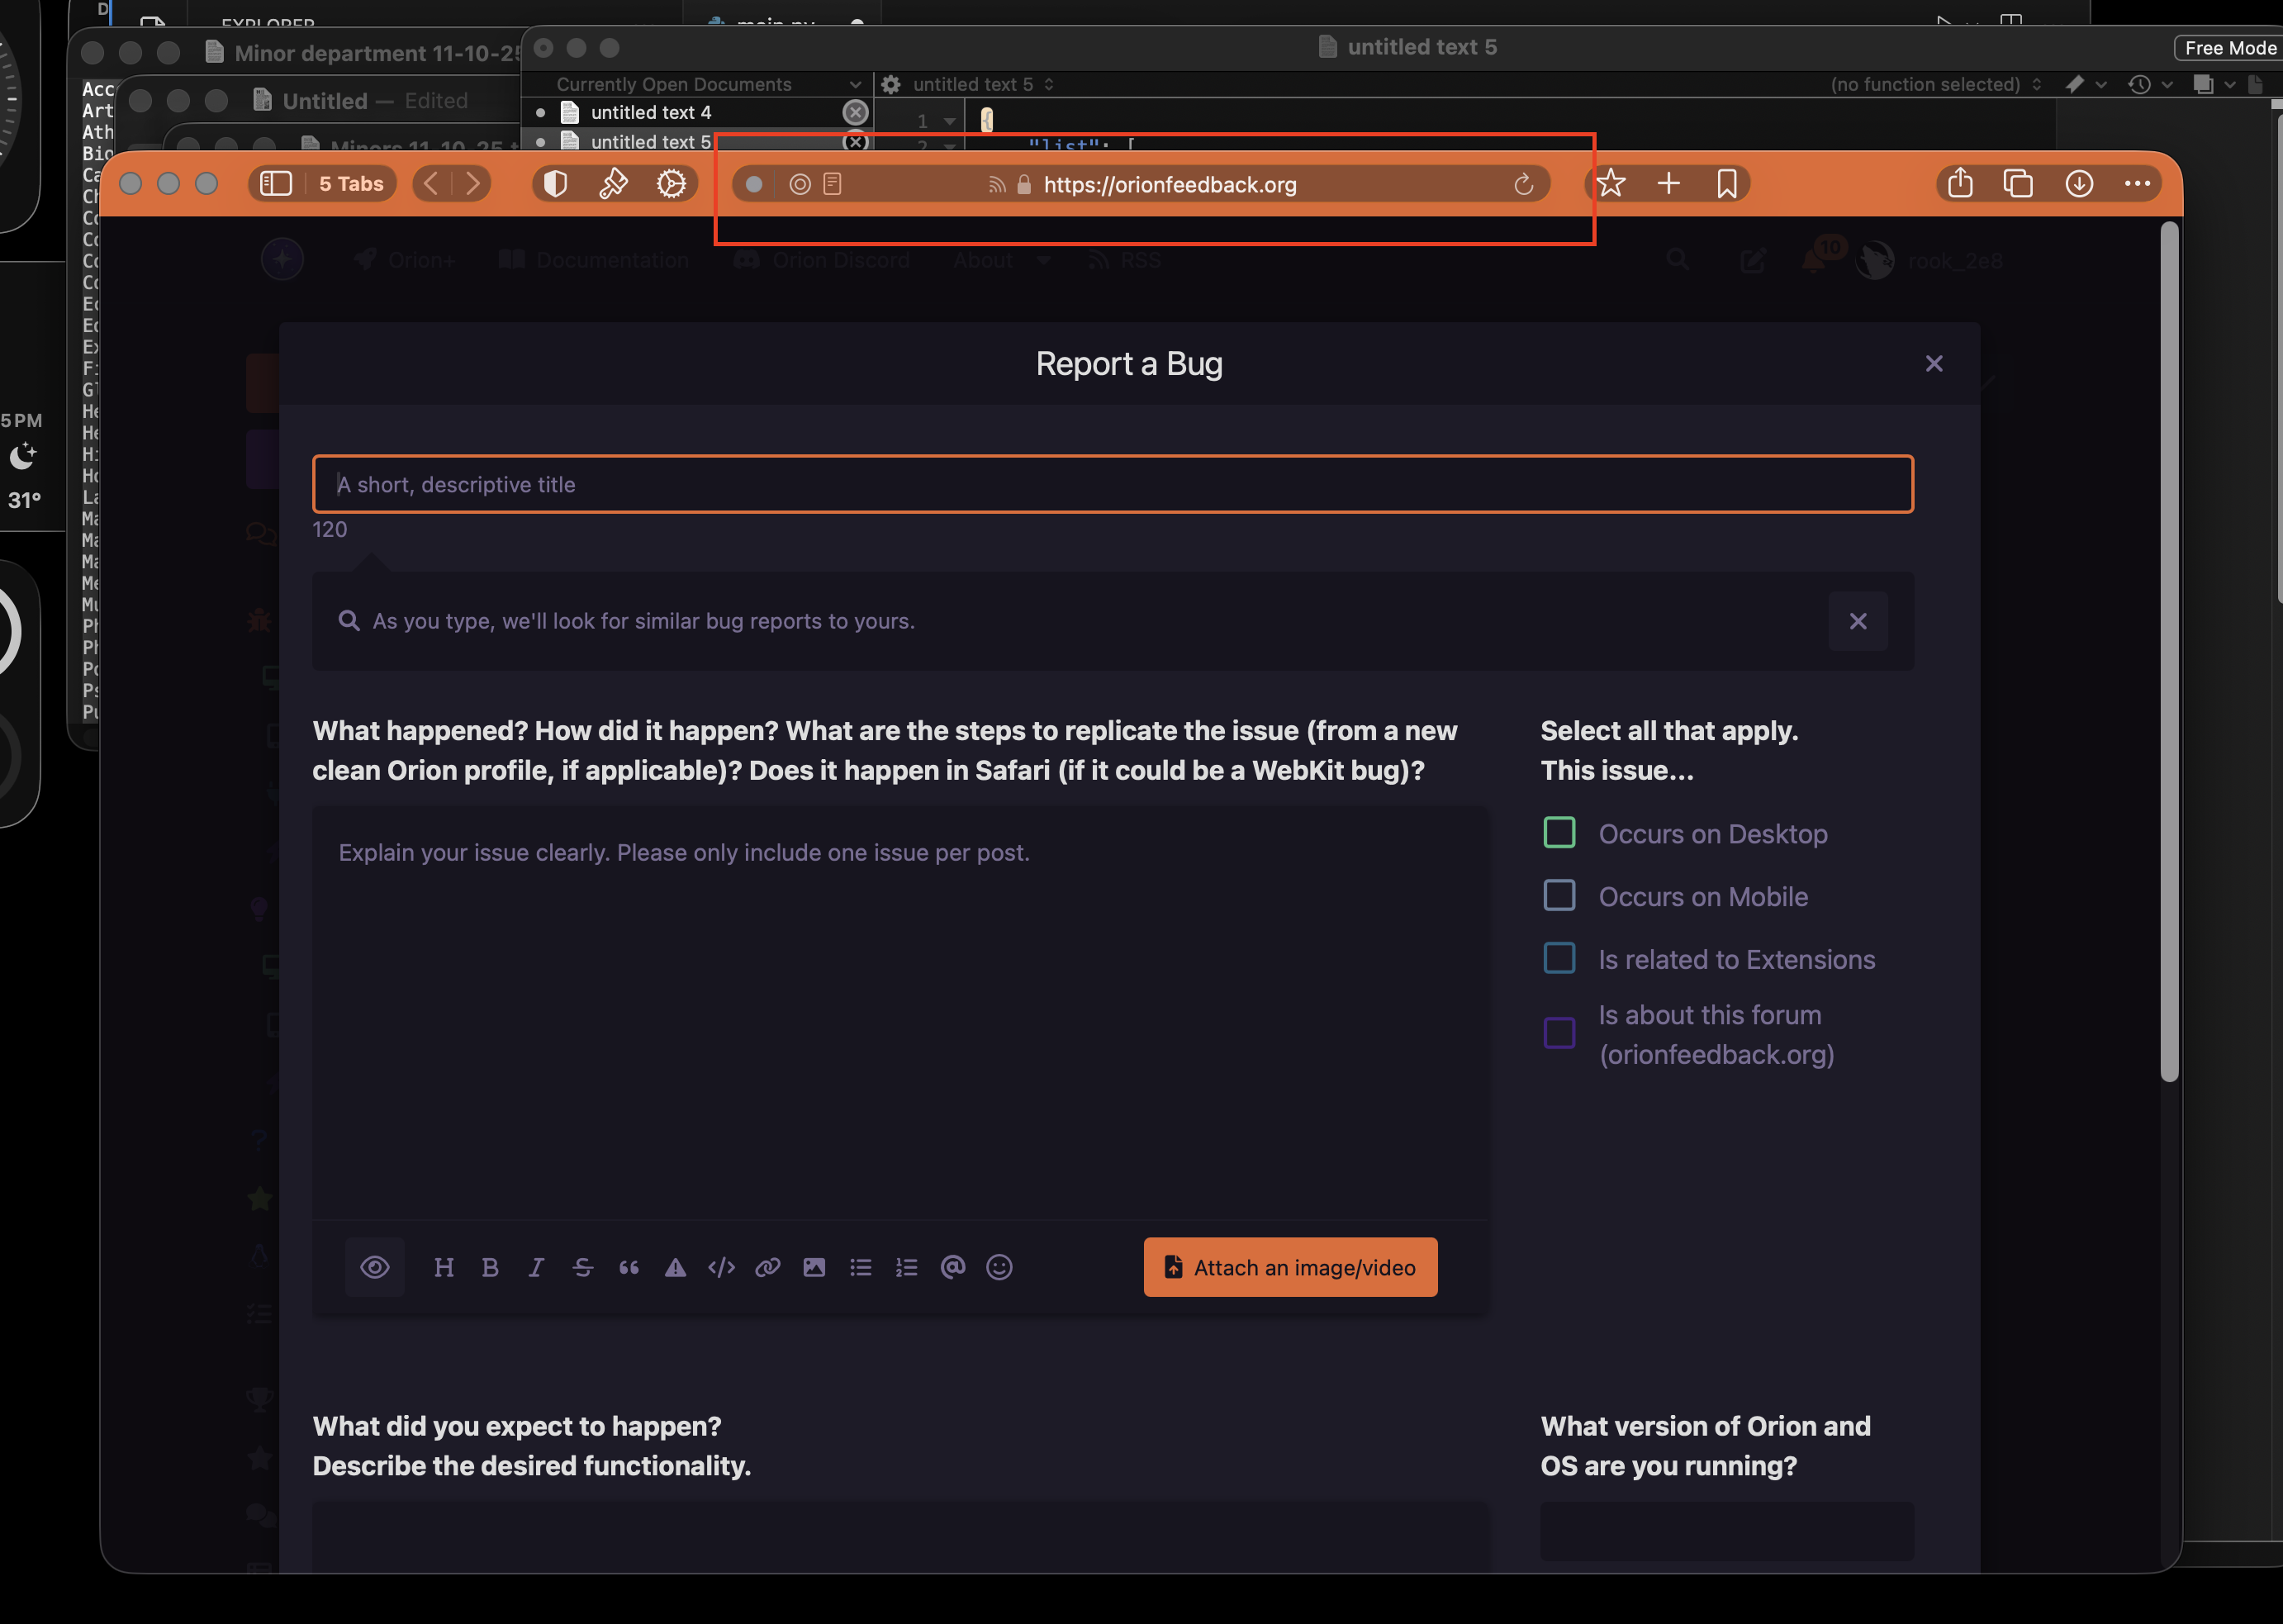Viewport: 2283px width, 1624px height.
Task: Click the emoji smiley icon in editor
Action: click(x=999, y=1268)
